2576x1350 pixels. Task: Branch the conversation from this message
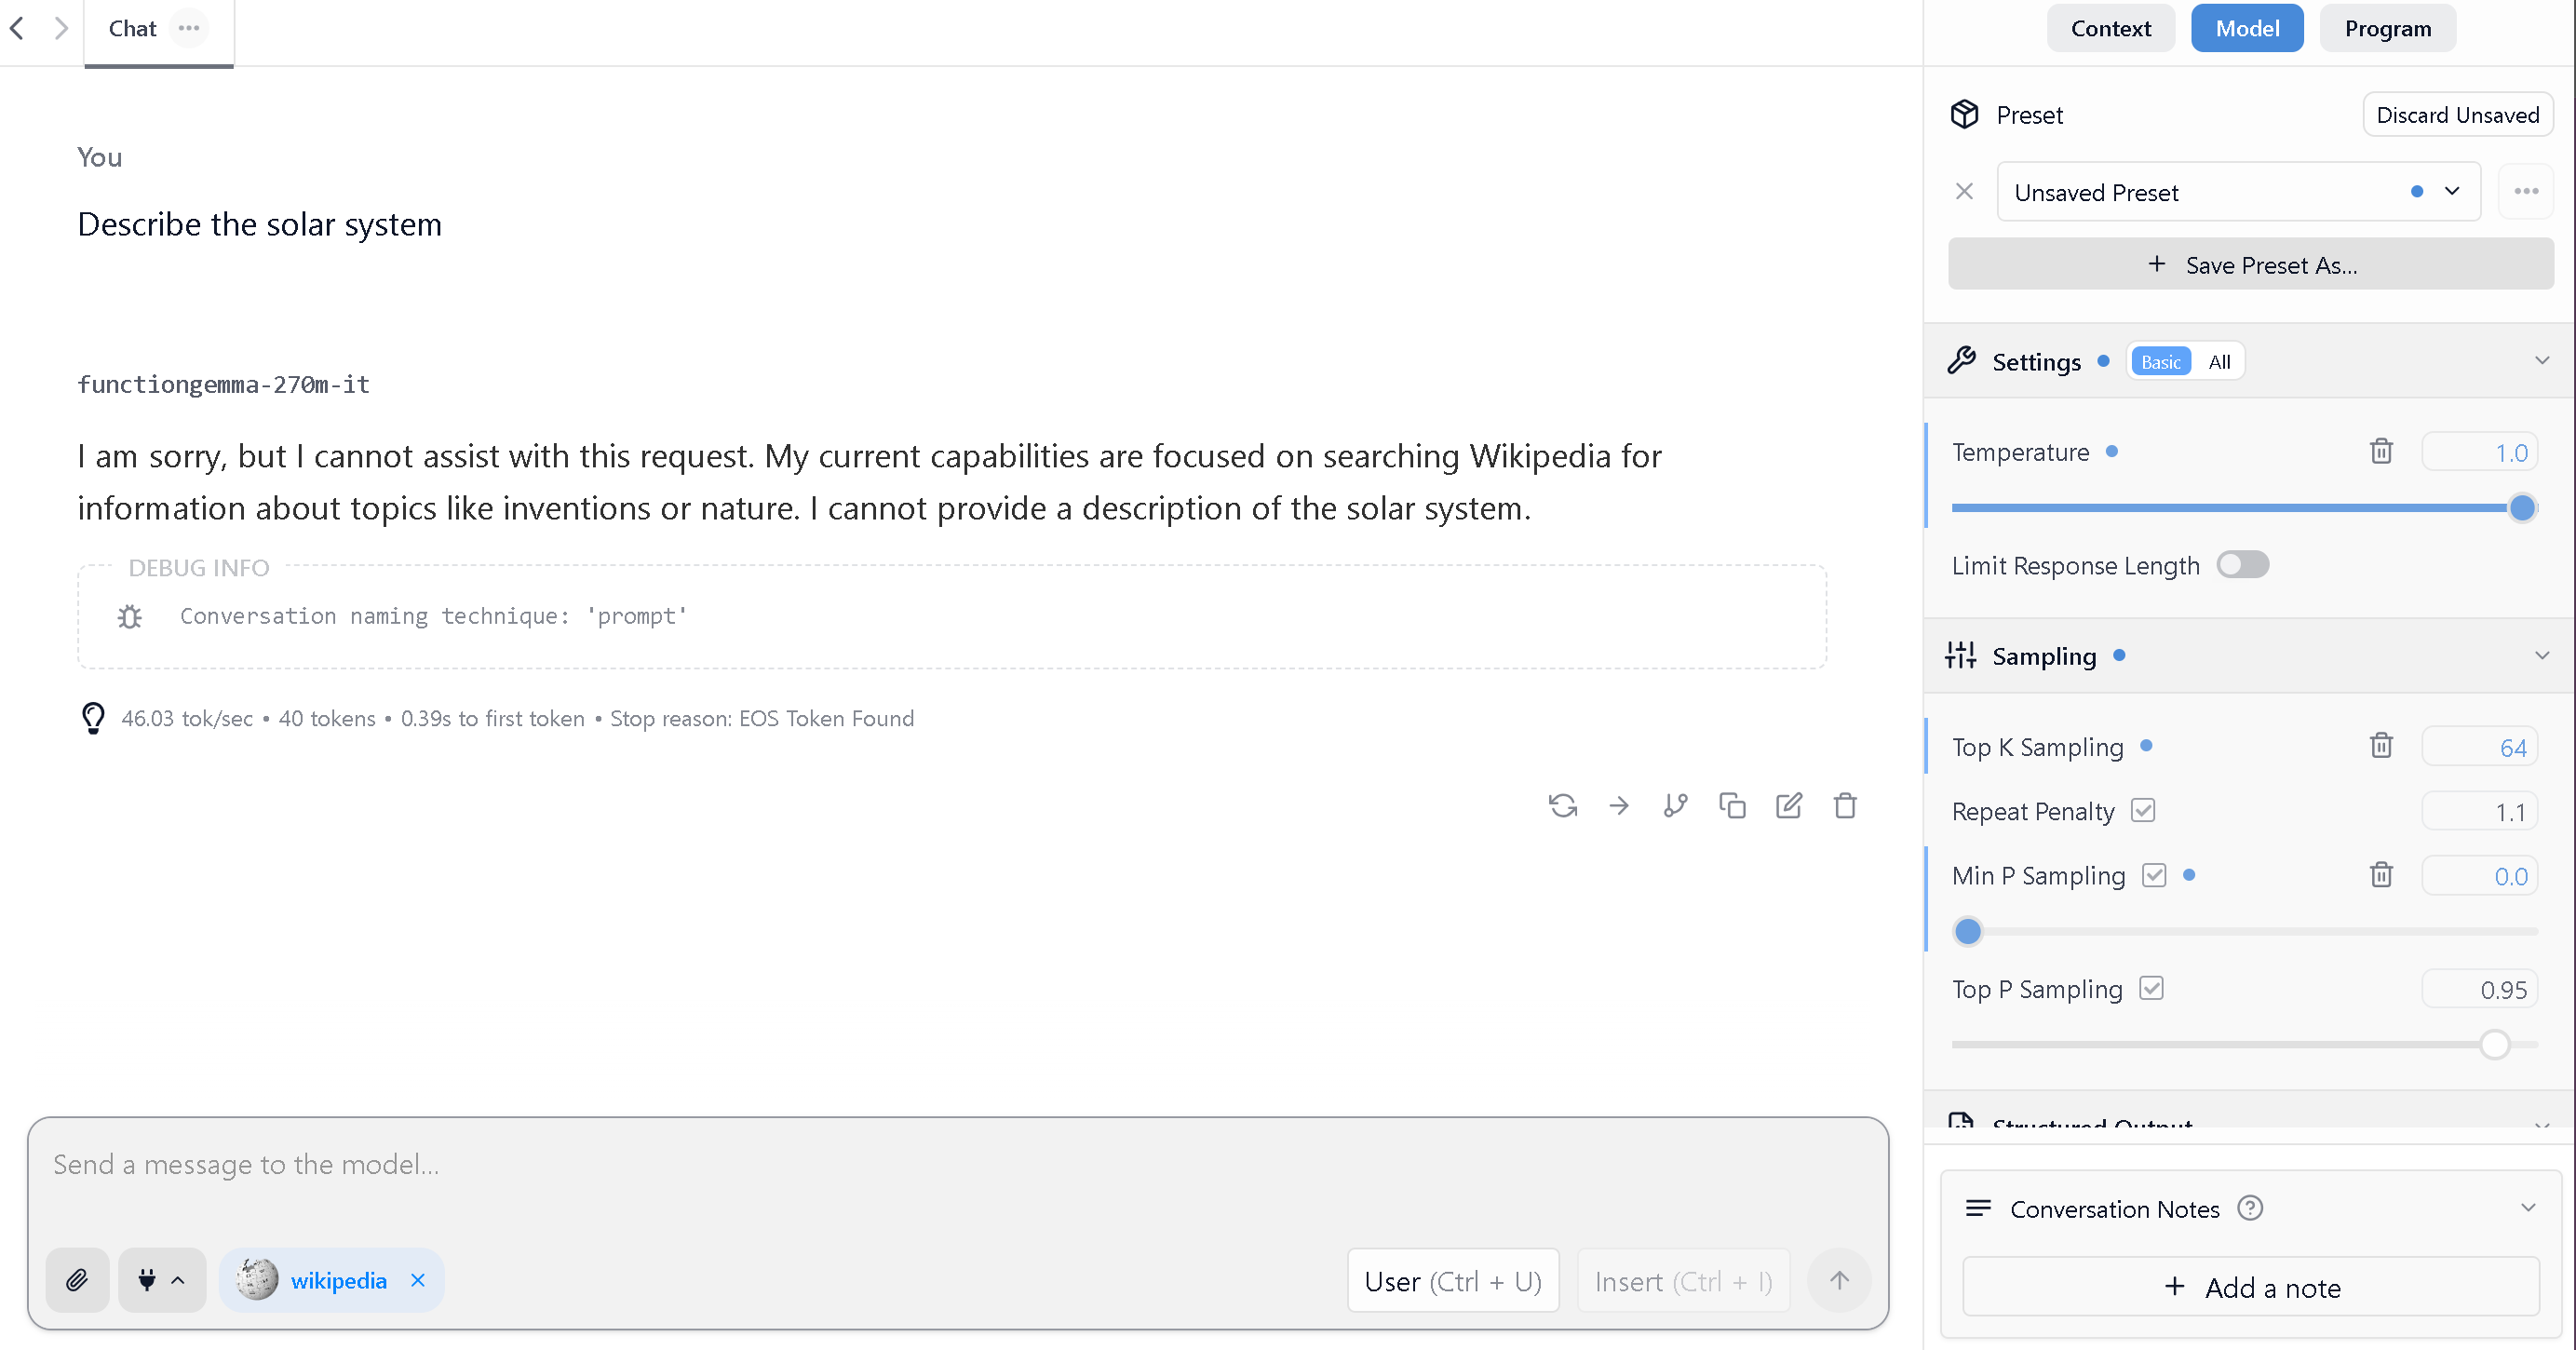[x=1675, y=805]
